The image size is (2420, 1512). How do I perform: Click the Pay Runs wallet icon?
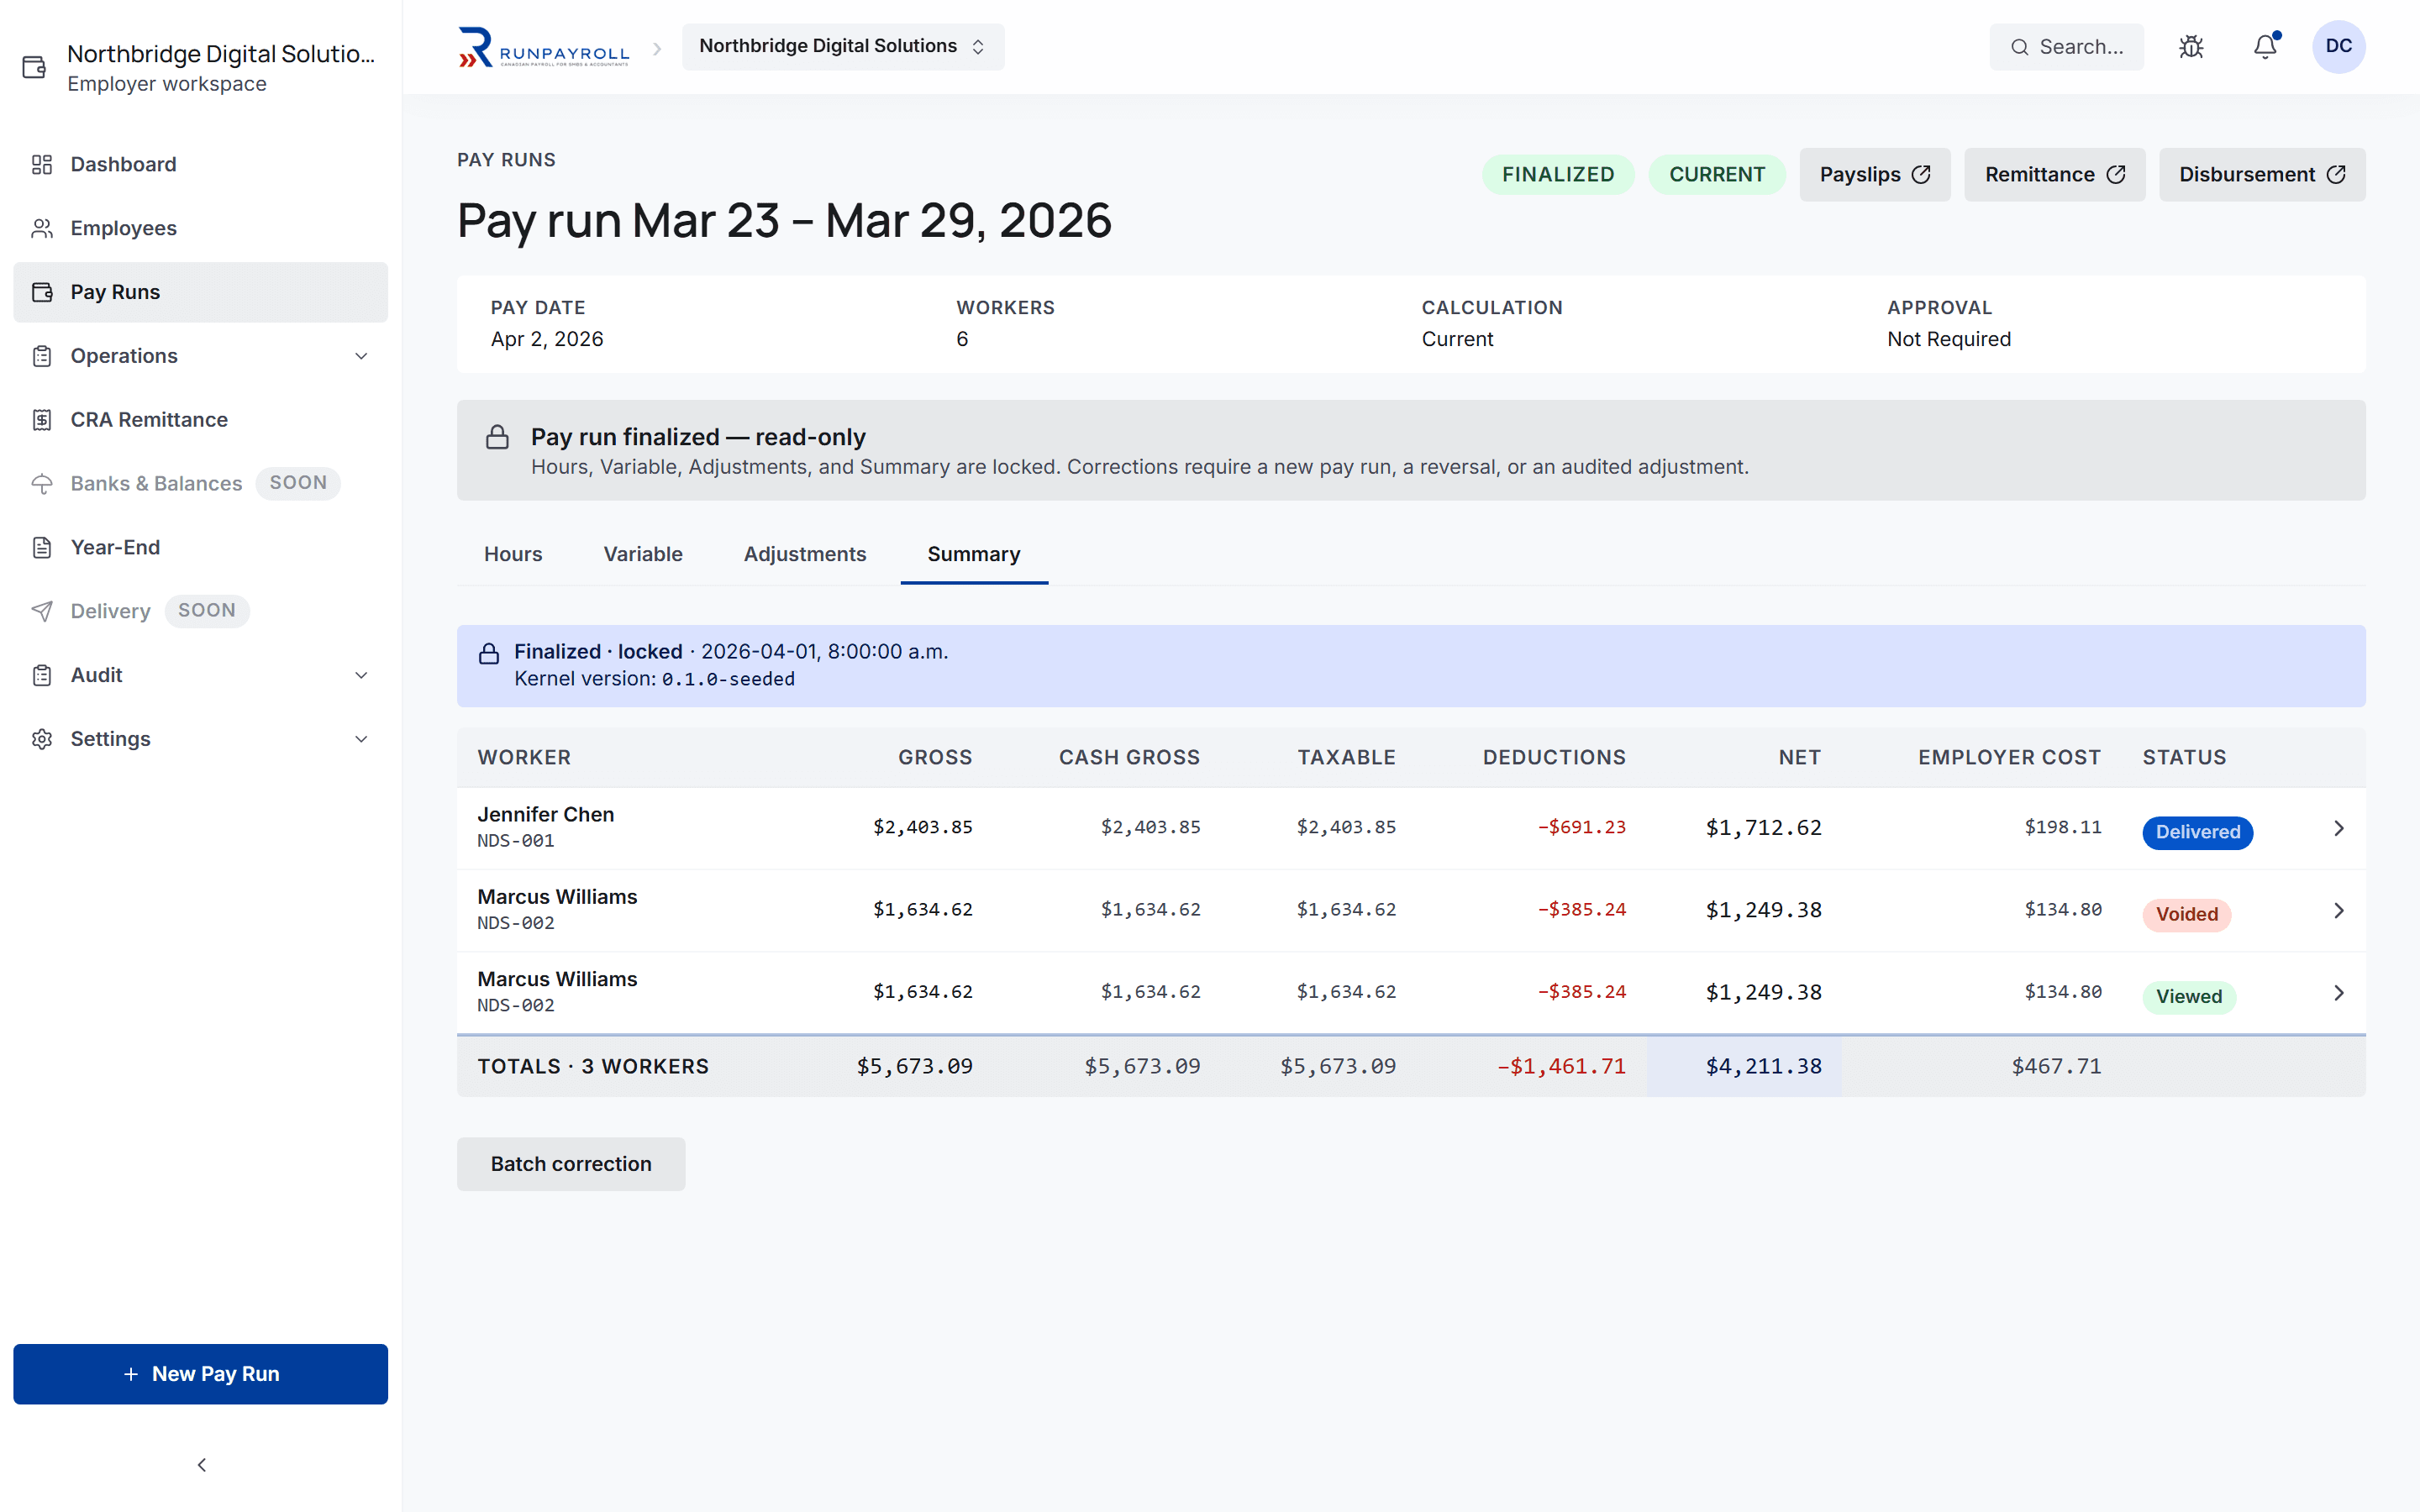[x=42, y=292]
